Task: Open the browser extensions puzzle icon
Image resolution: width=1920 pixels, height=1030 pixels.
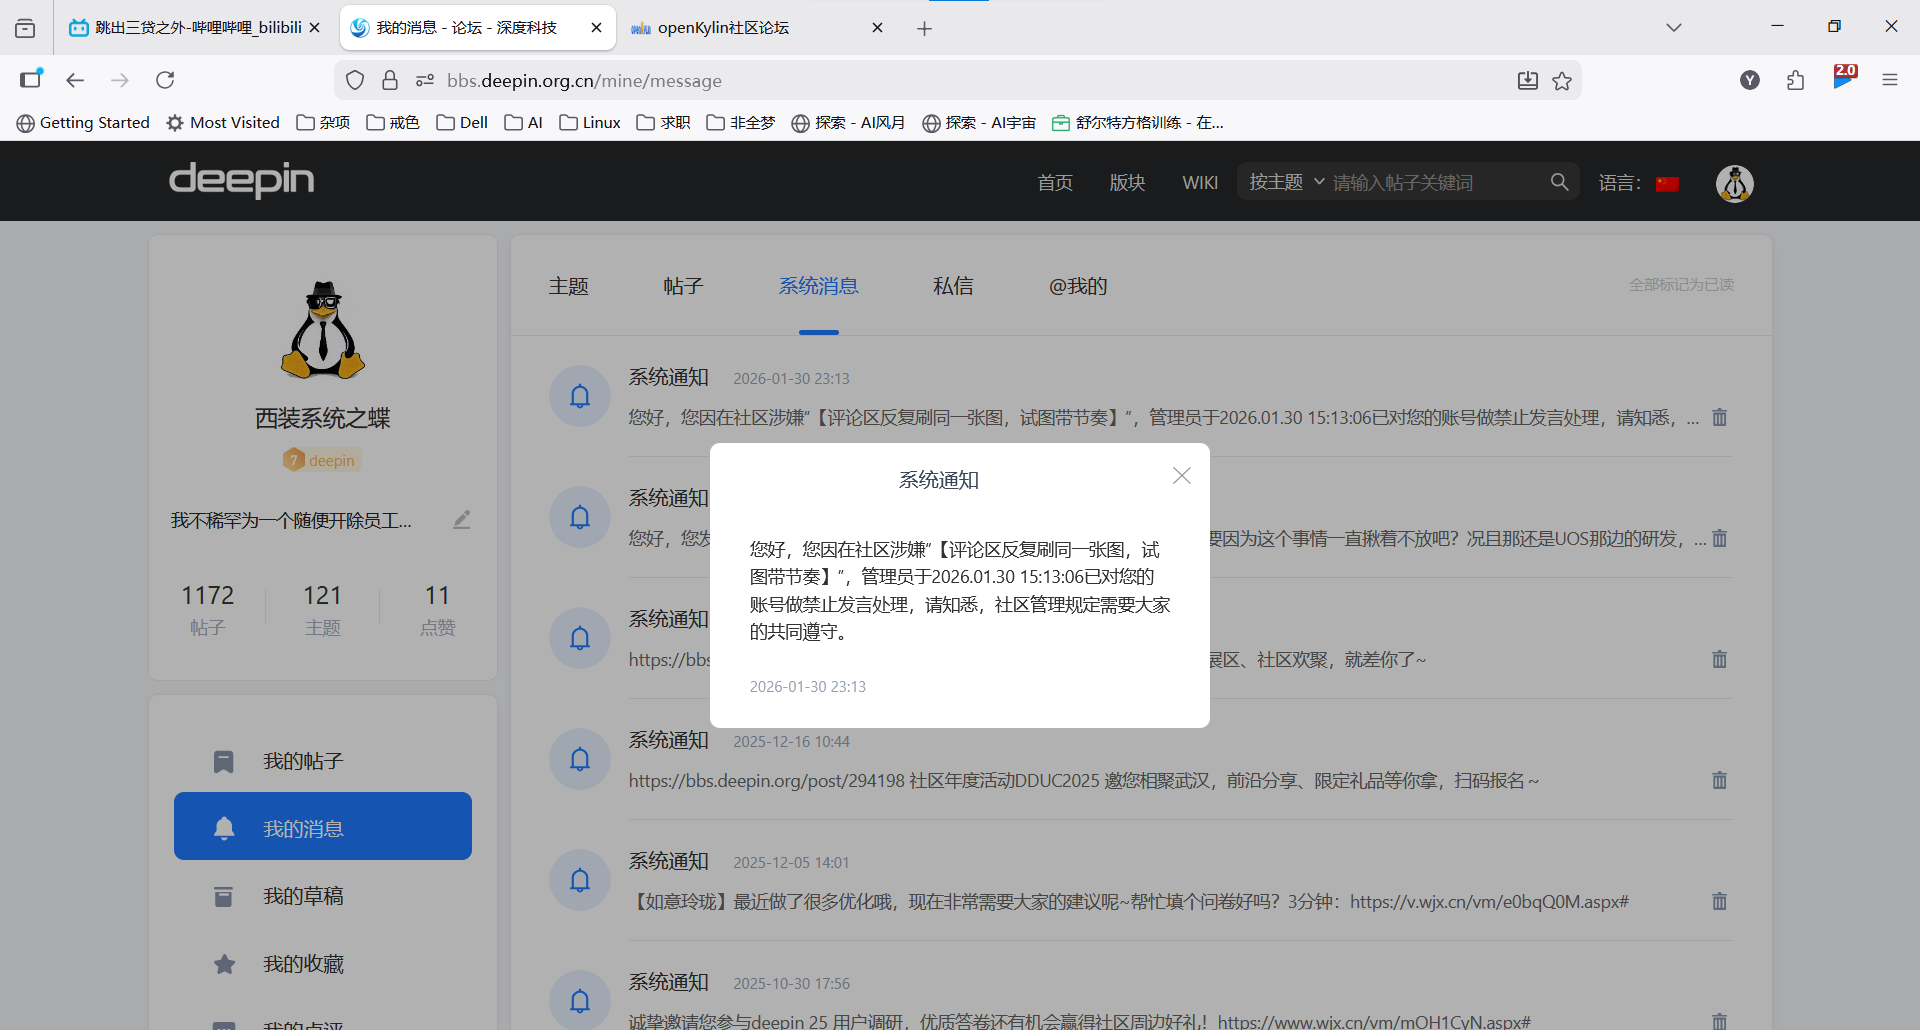Action: pyautogui.click(x=1795, y=81)
